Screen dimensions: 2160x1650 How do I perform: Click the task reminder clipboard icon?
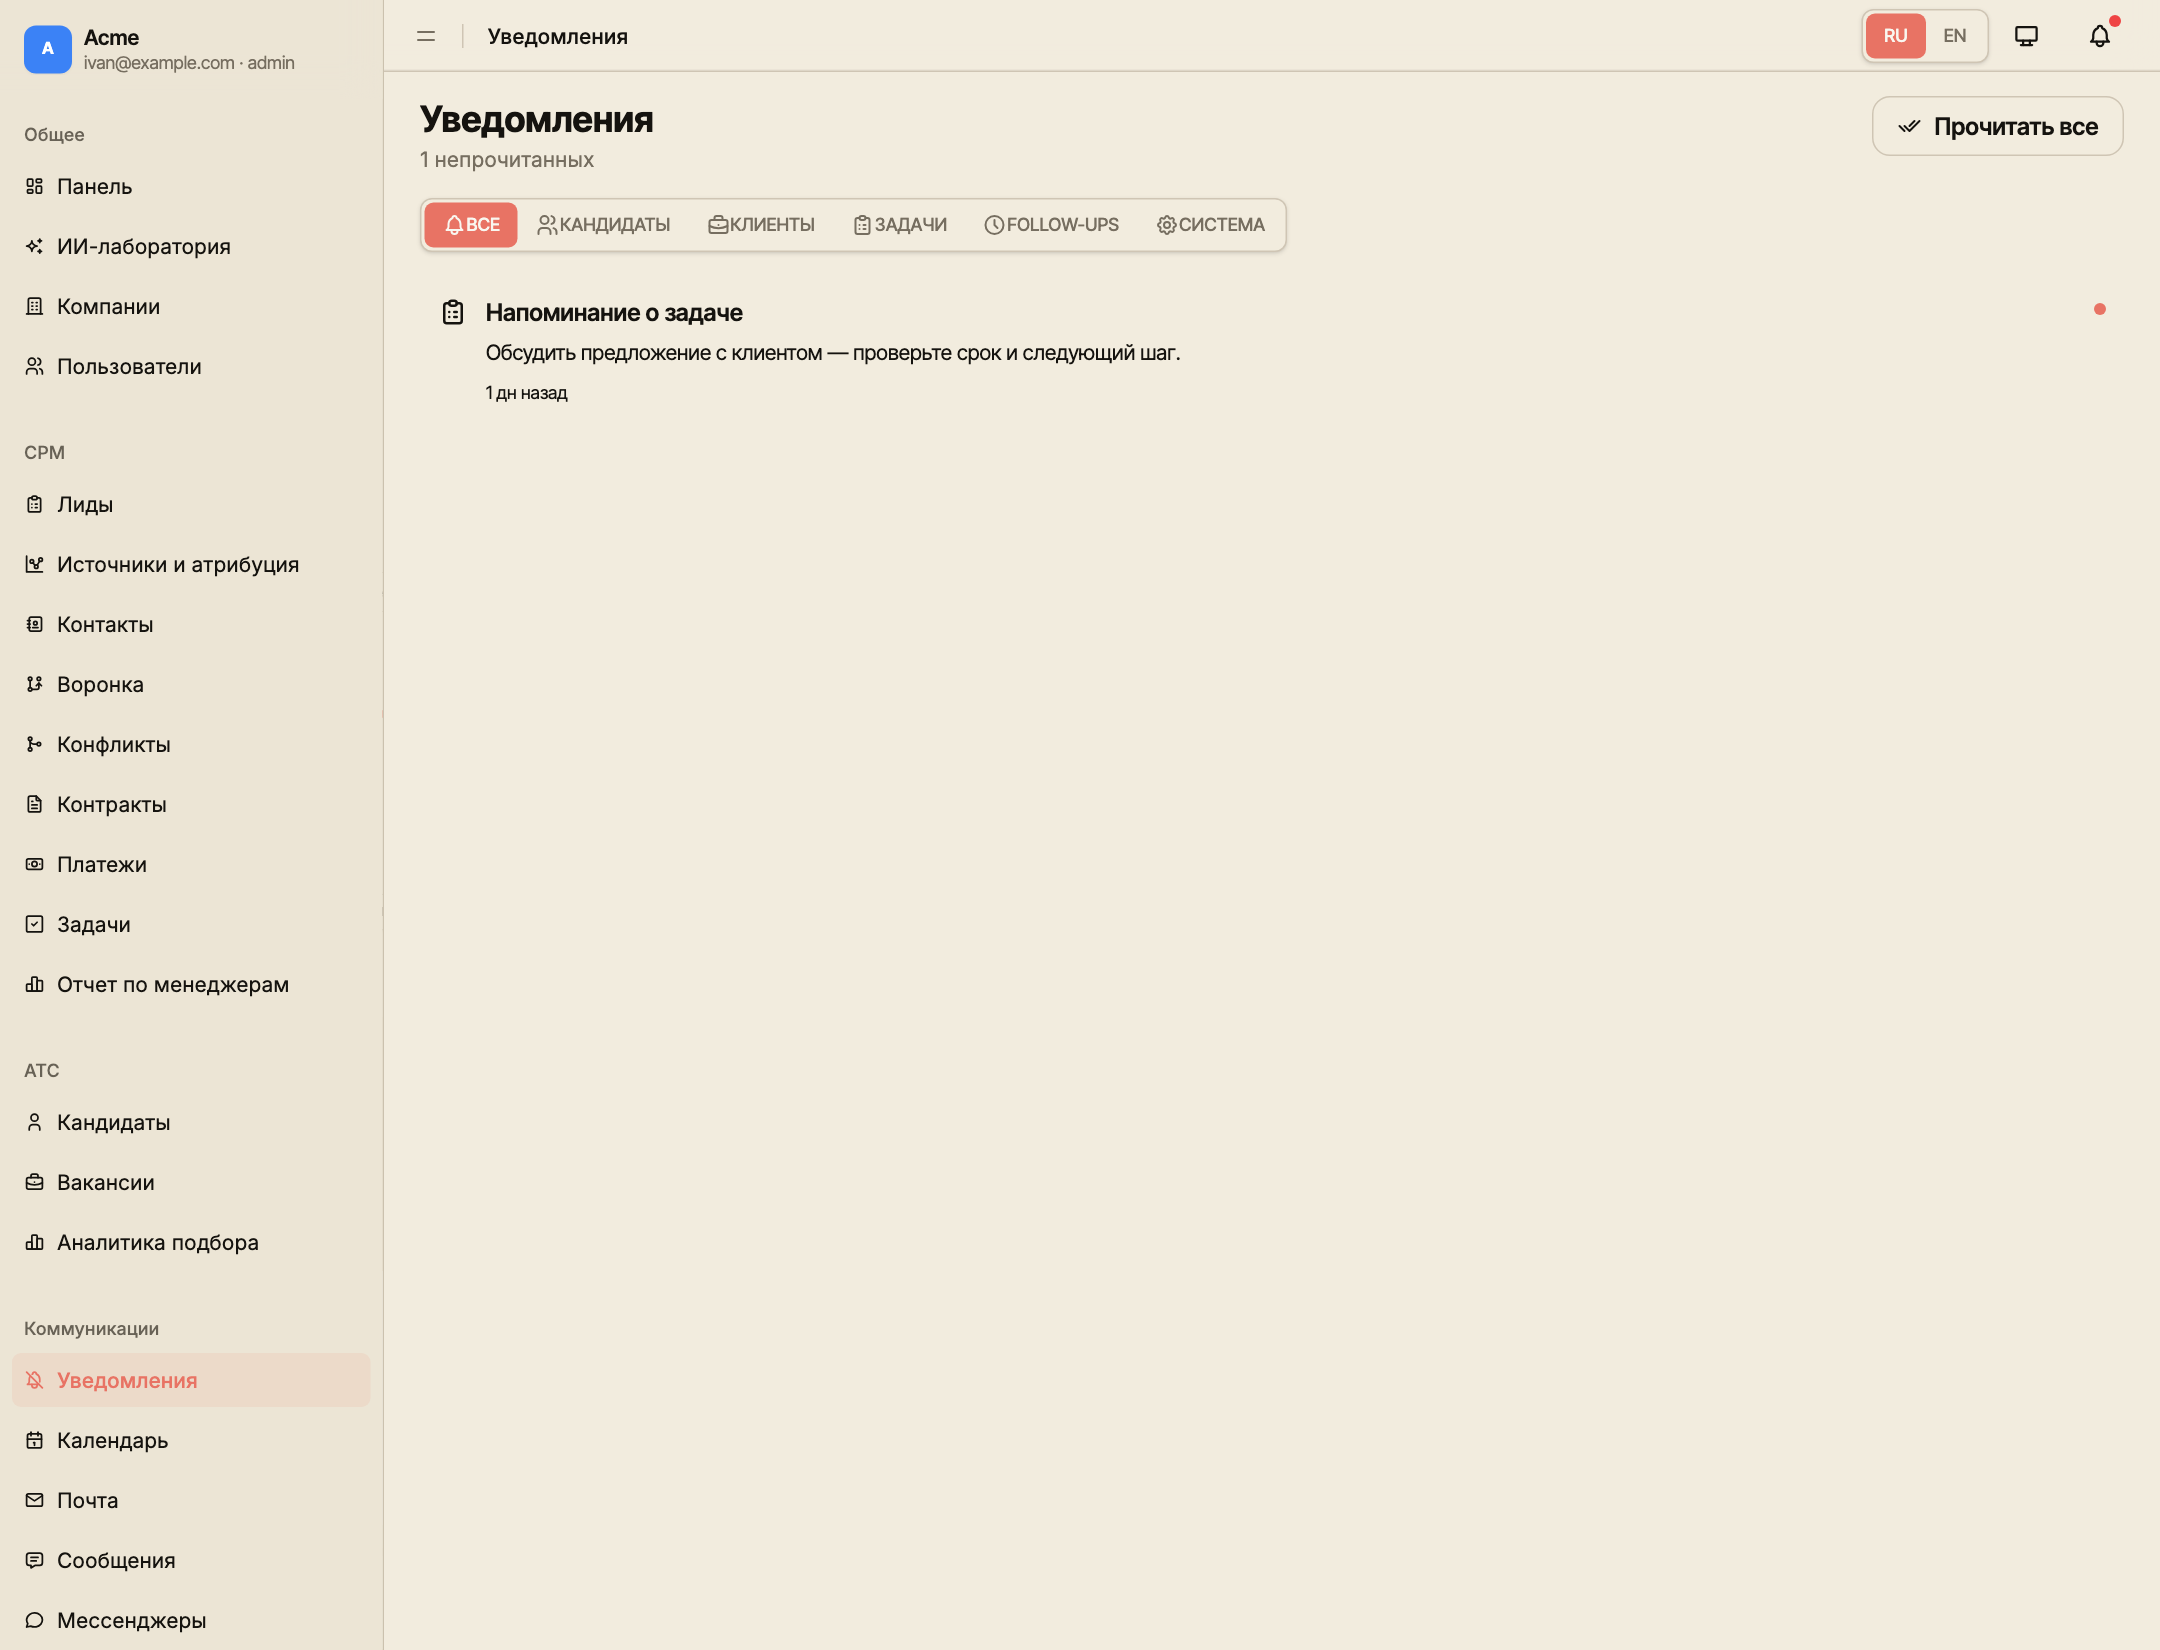(x=453, y=312)
